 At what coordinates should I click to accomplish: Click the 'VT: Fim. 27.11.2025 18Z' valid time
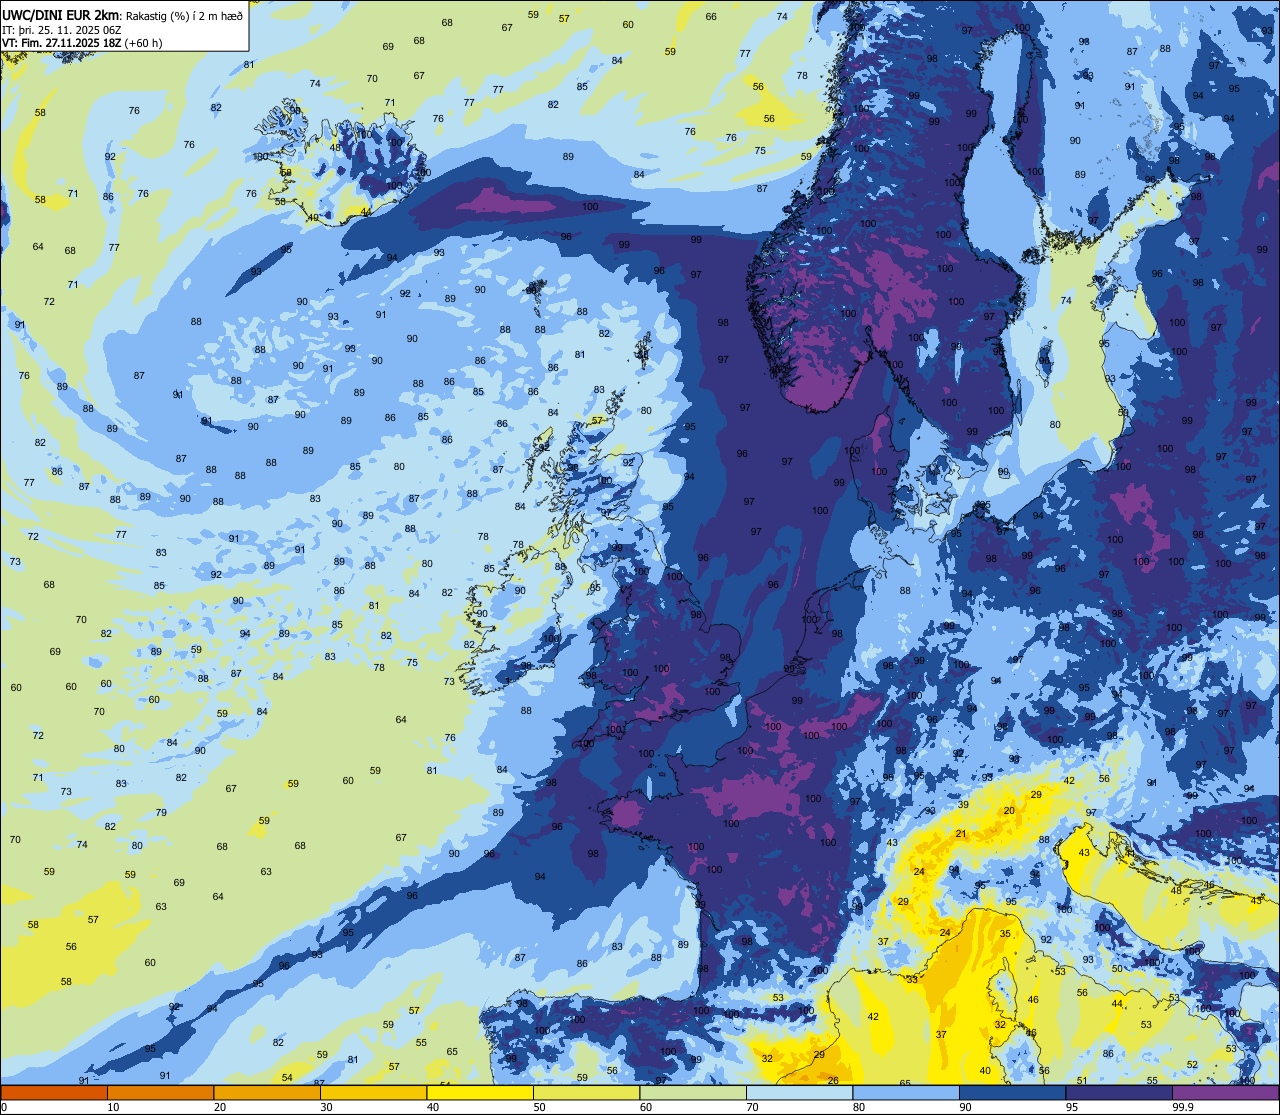tap(62, 43)
